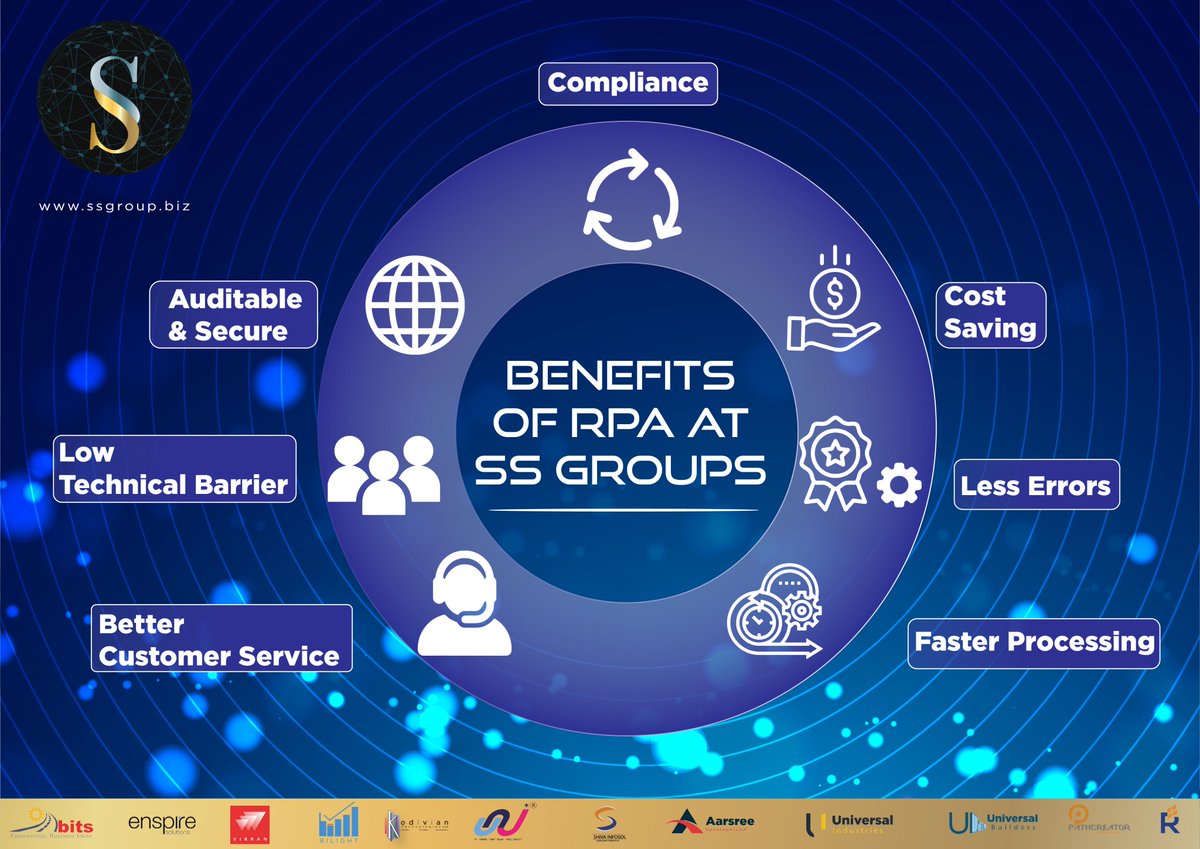
Task: Click the headset customer support agent icon
Action: click(x=465, y=605)
